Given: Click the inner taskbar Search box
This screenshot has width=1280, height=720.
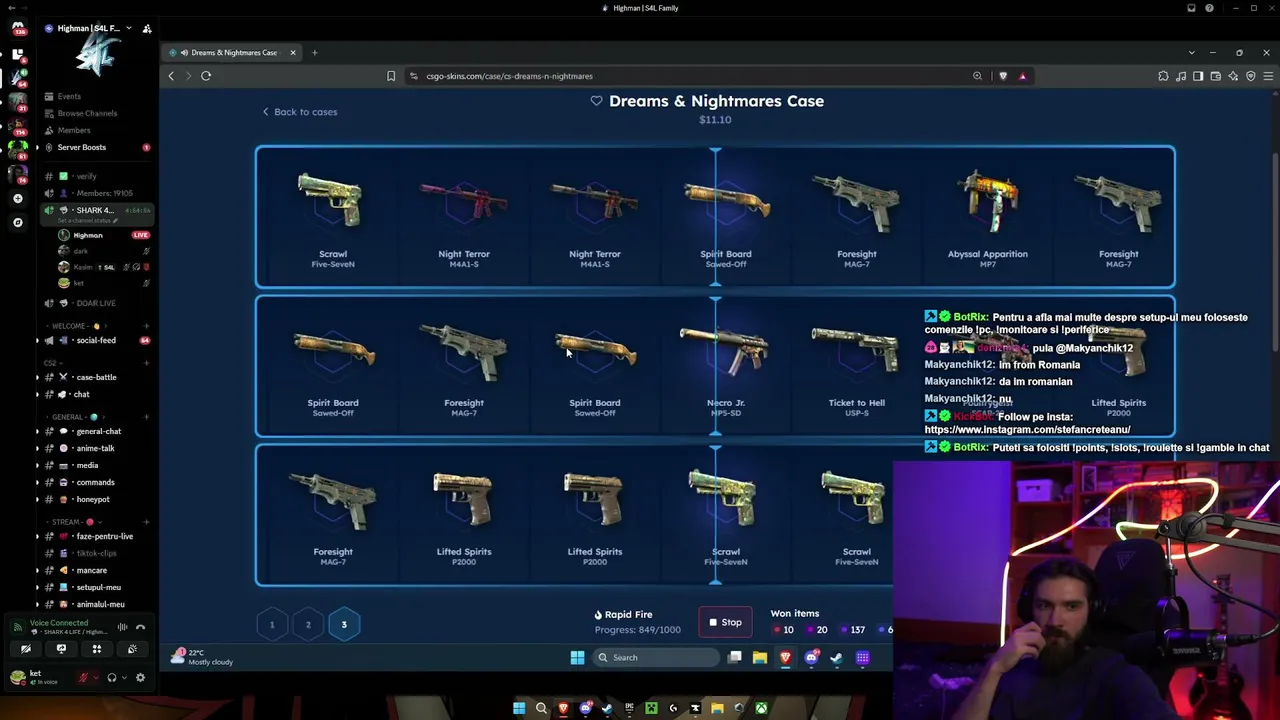Looking at the screenshot, I should click(x=655, y=658).
